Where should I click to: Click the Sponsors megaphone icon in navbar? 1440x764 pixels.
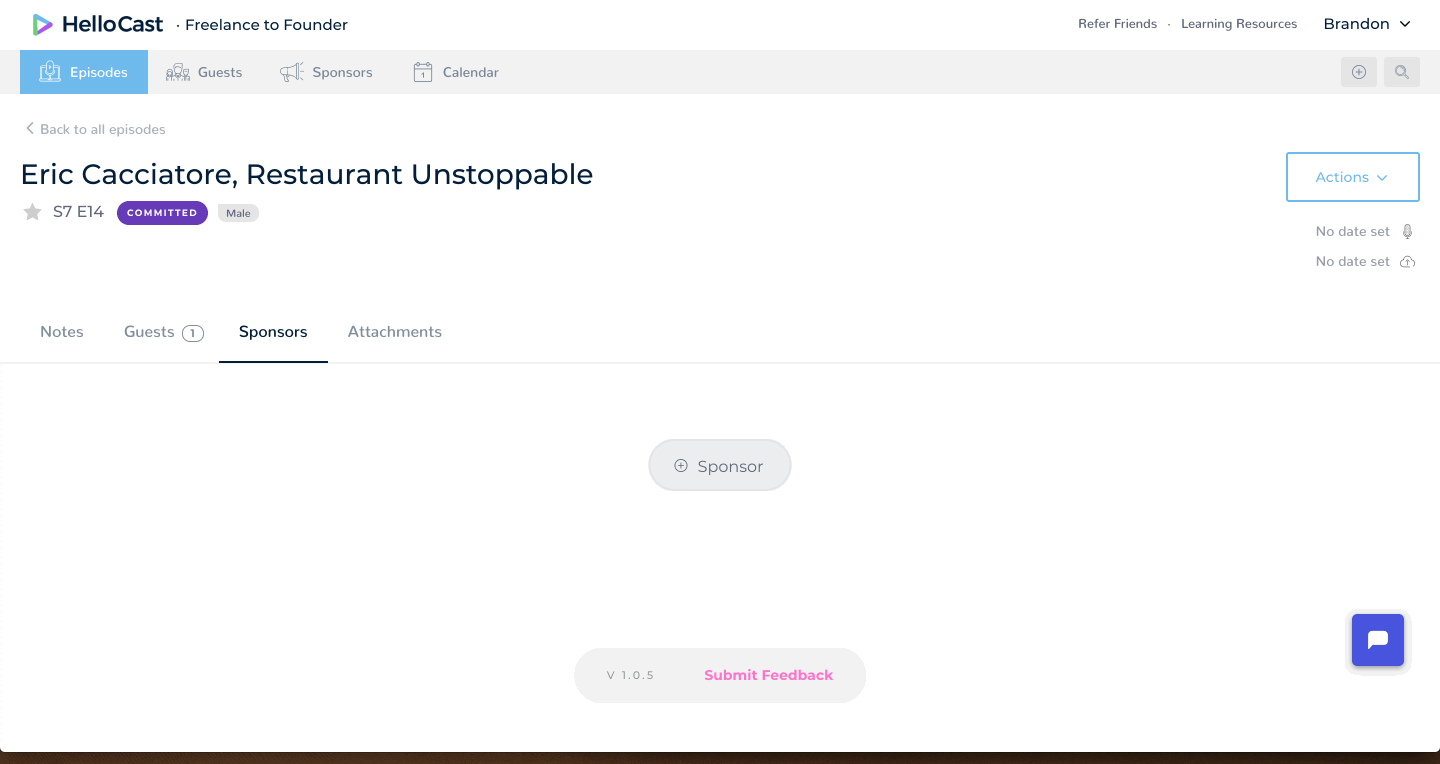(x=292, y=72)
